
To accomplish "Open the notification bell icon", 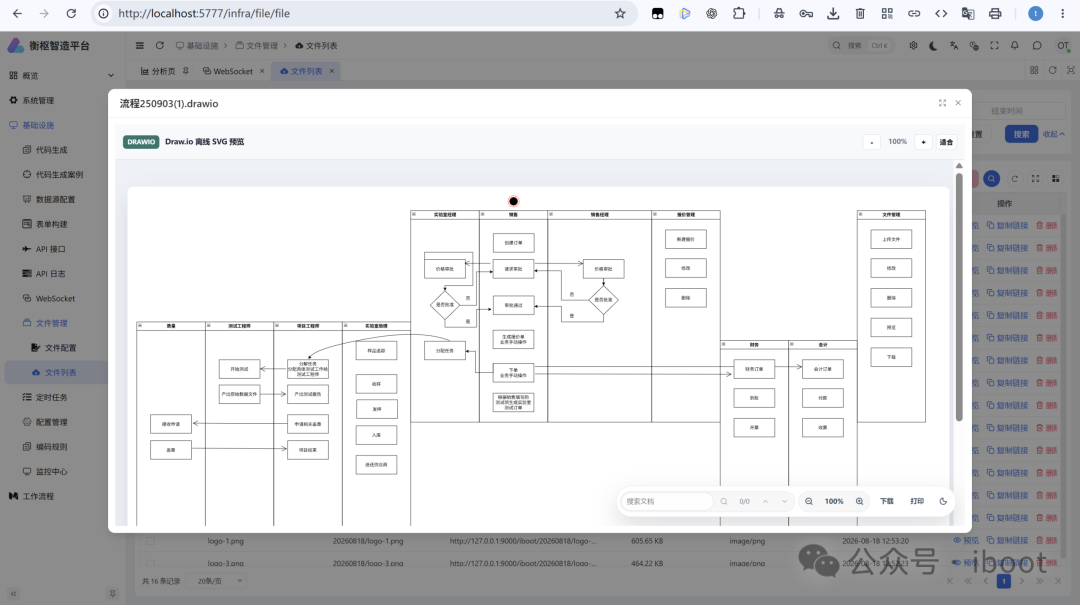I will point(1015,45).
